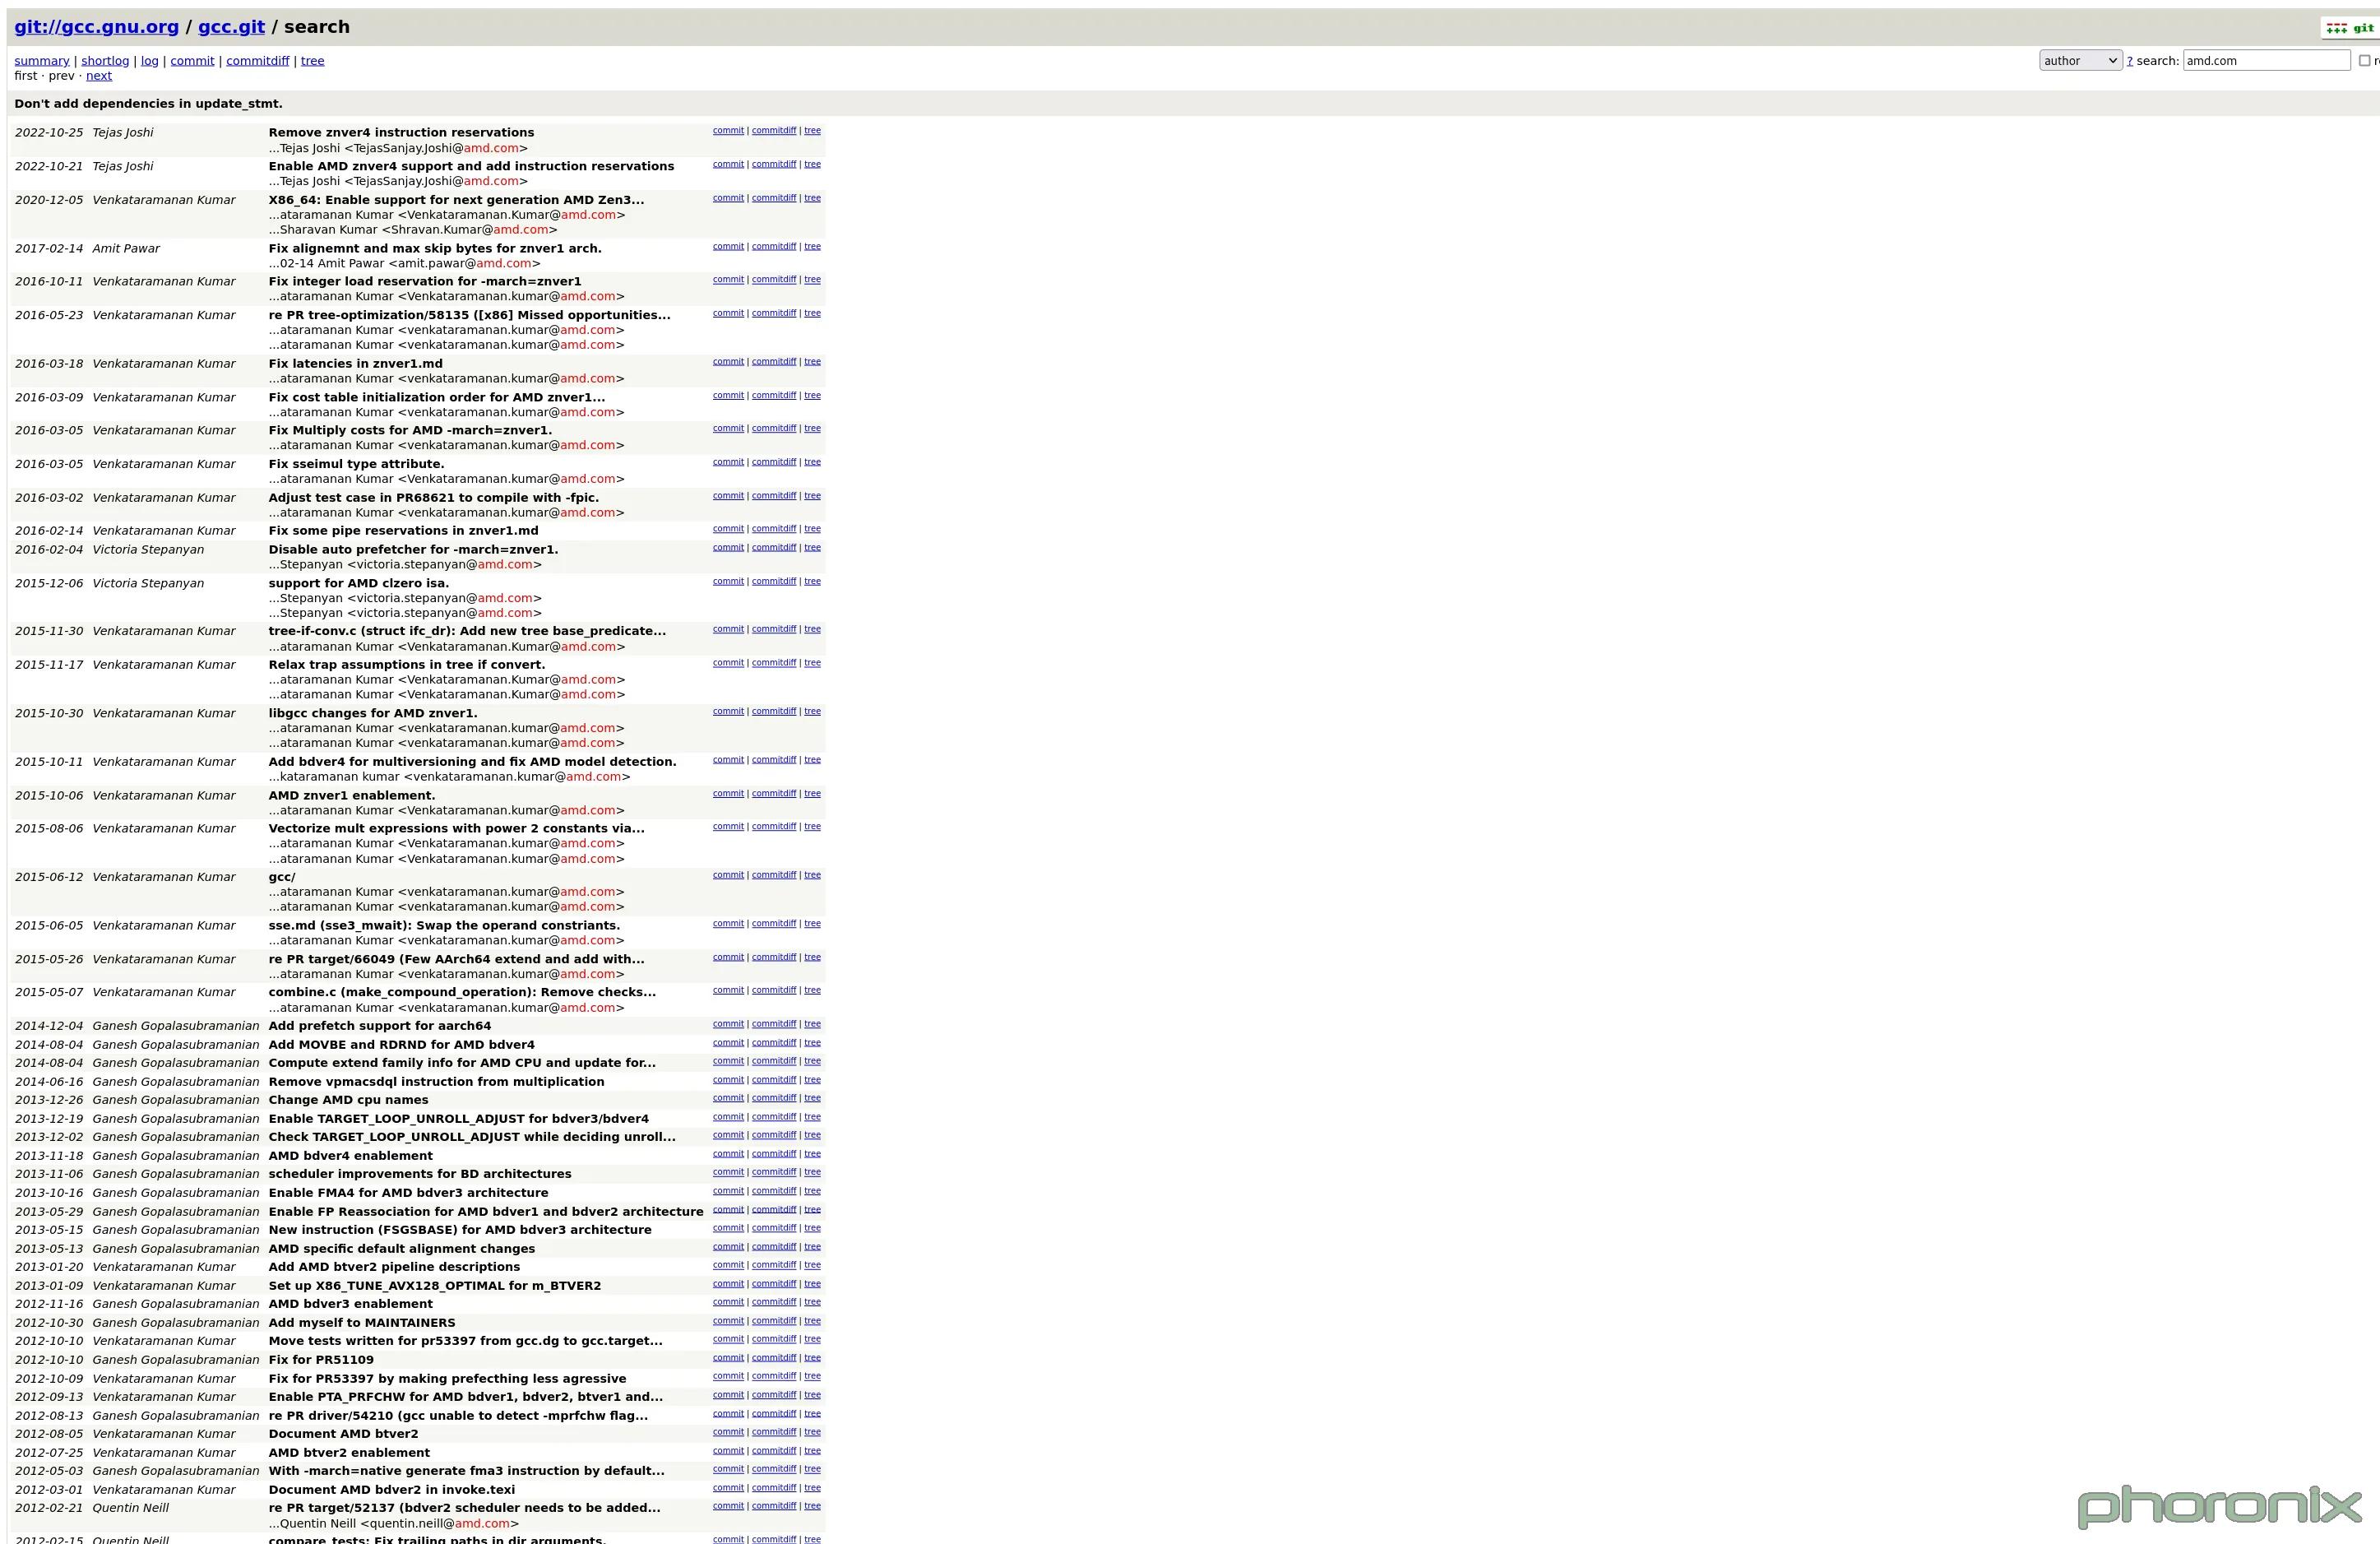This screenshot has width=2380, height=1544.
Task: Open 'Fix latencies in znver1.md' commit title
Action: tap(355, 364)
